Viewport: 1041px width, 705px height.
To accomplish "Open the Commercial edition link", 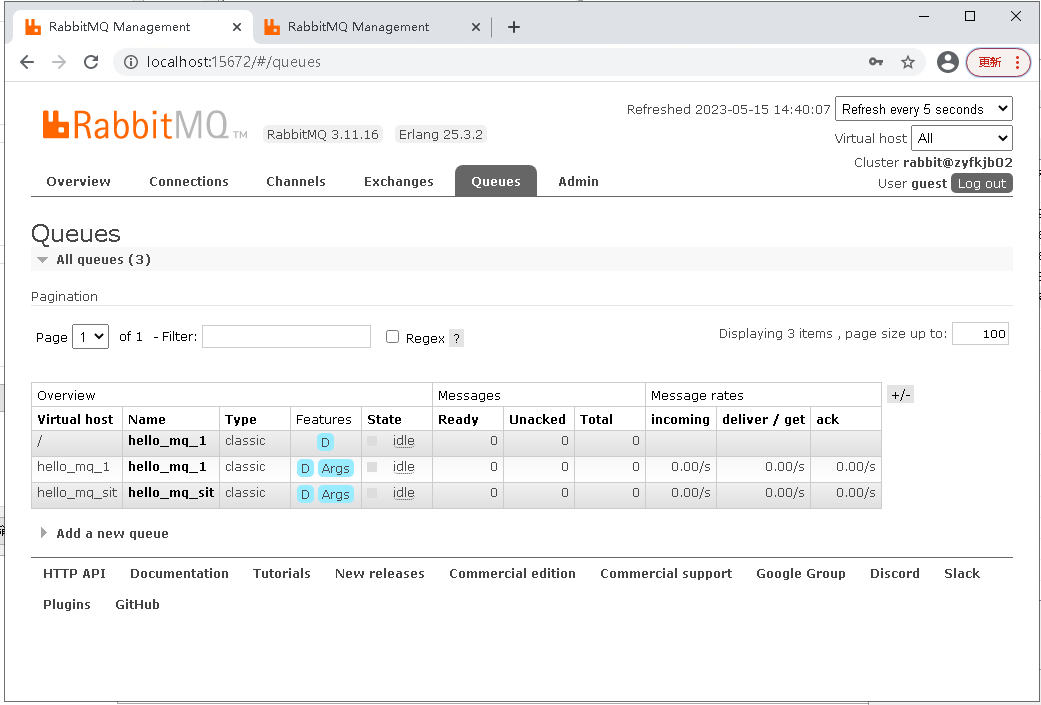I will 513,574.
